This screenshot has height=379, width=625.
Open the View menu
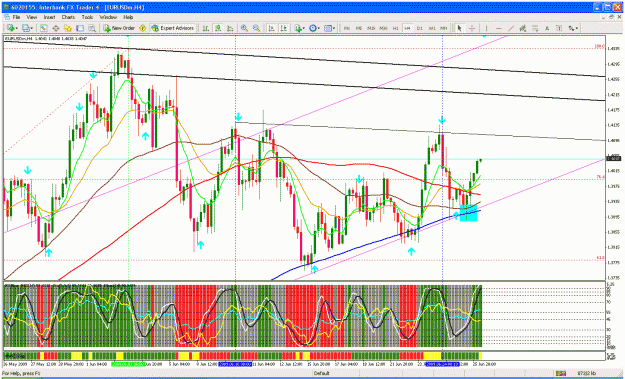pos(32,18)
